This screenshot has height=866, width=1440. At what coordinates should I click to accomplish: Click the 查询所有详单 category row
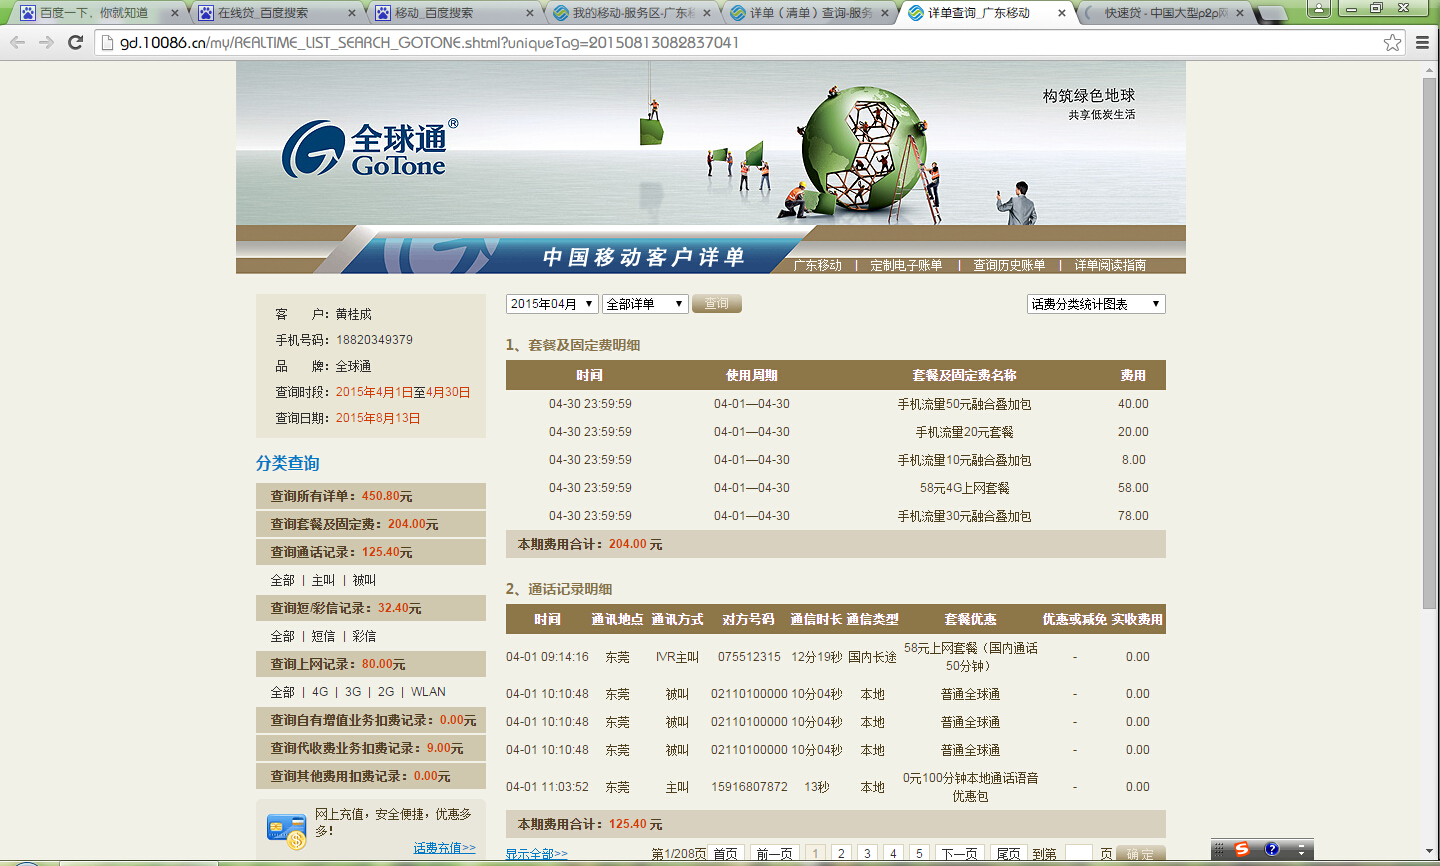(x=371, y=496)
